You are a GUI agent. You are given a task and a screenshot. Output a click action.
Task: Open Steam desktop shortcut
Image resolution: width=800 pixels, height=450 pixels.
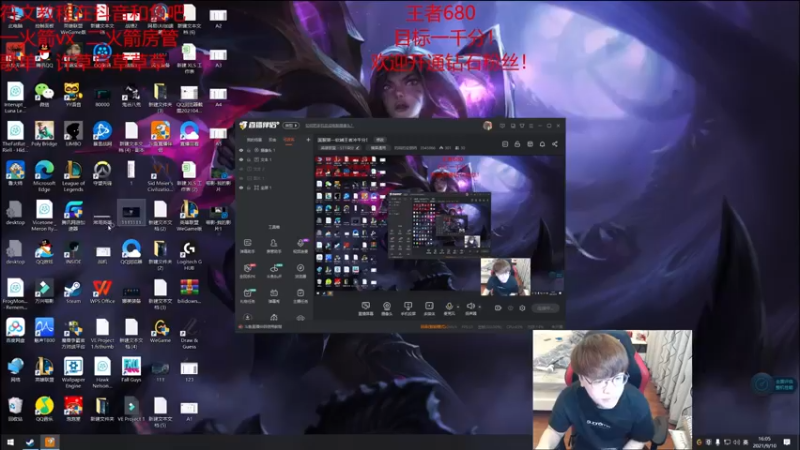pyautogui.click(x=73, y=292)
